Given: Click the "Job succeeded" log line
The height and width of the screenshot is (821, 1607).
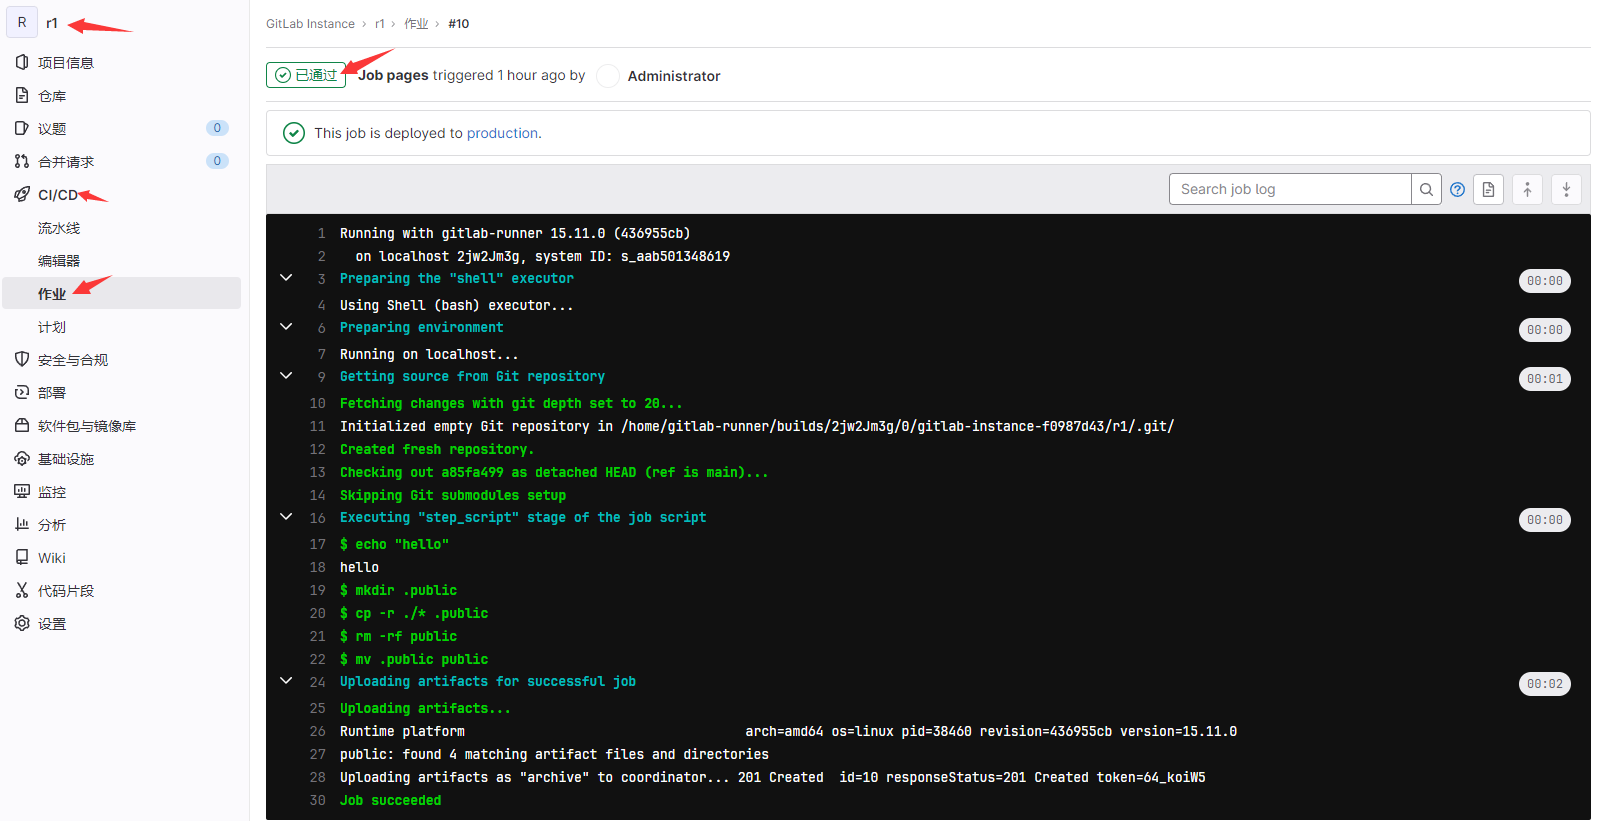Looking at the screenshot, I should tap(391, 800).
